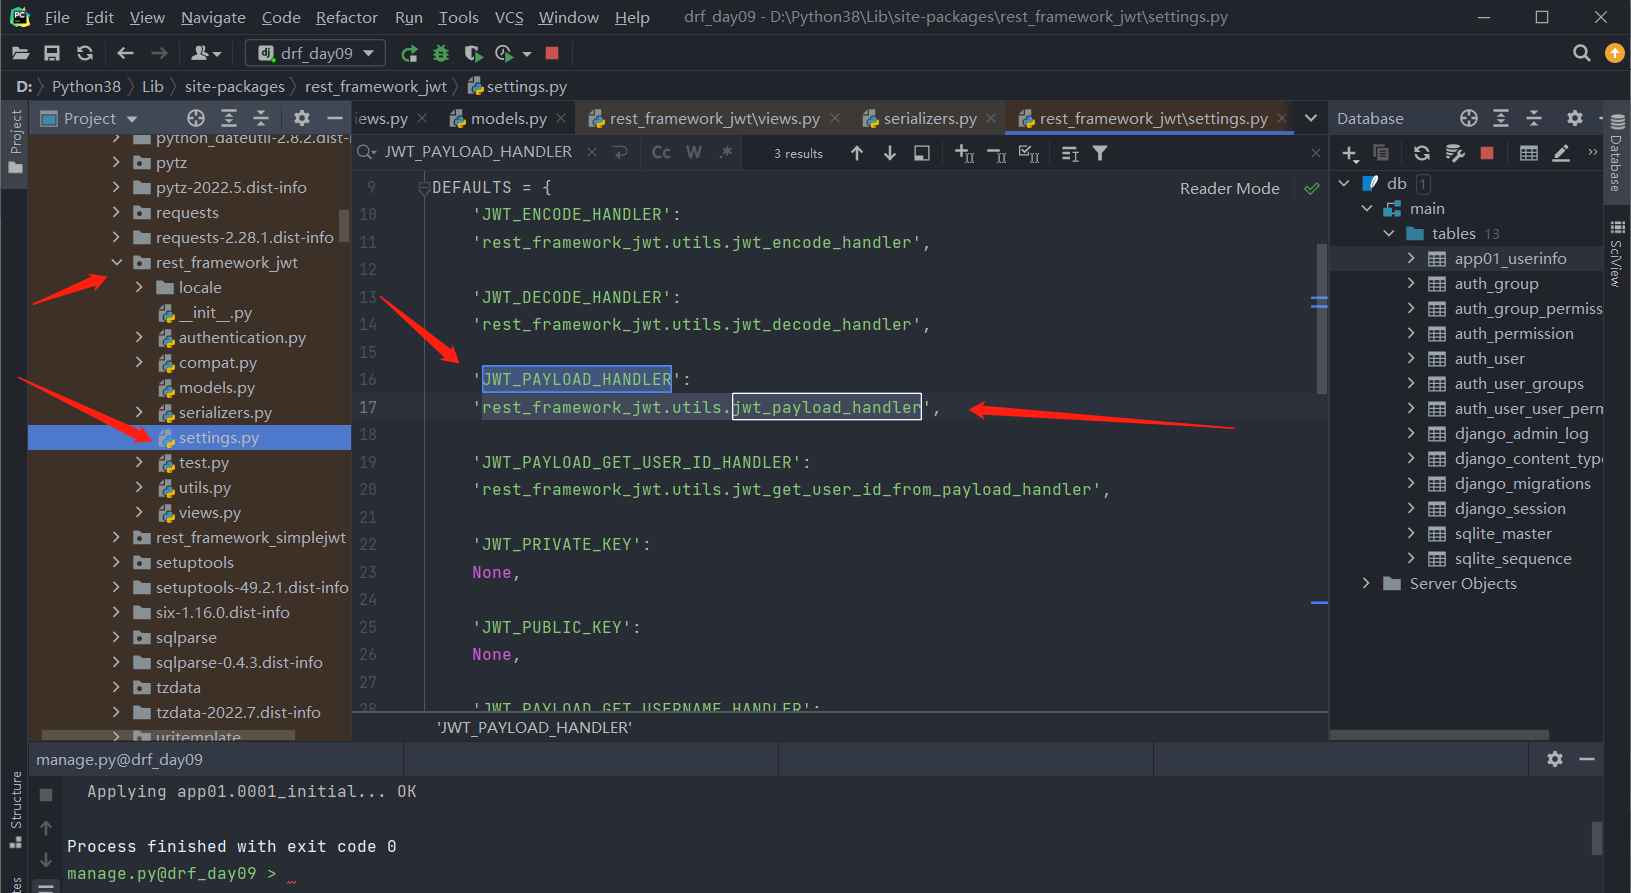Viewport: 1631px width, 893px height.
Task: Open the VCS menu
Action: [509, 17]
